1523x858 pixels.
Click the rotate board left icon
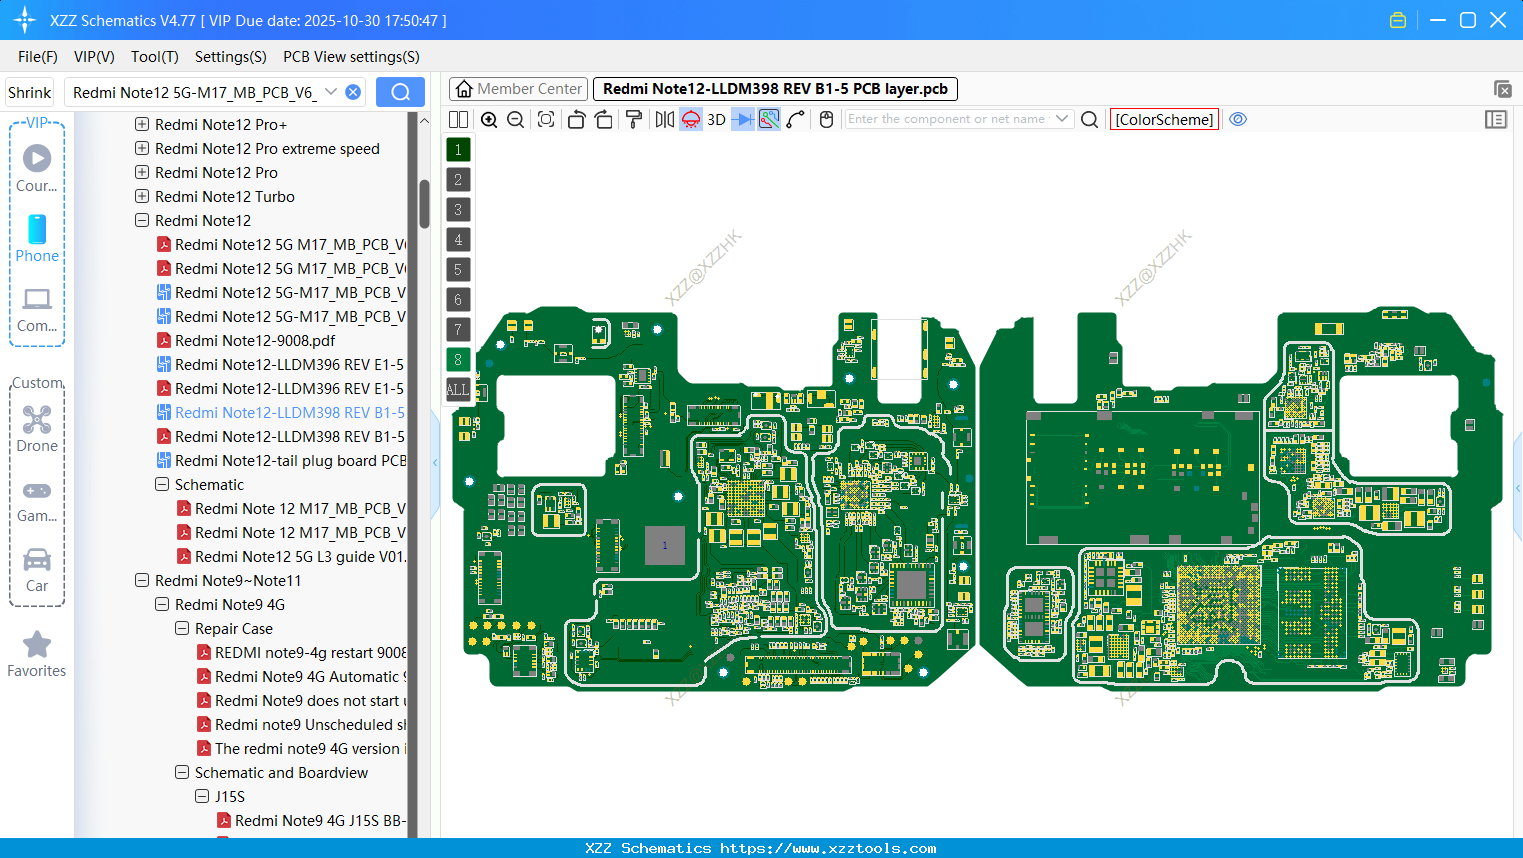575,119
